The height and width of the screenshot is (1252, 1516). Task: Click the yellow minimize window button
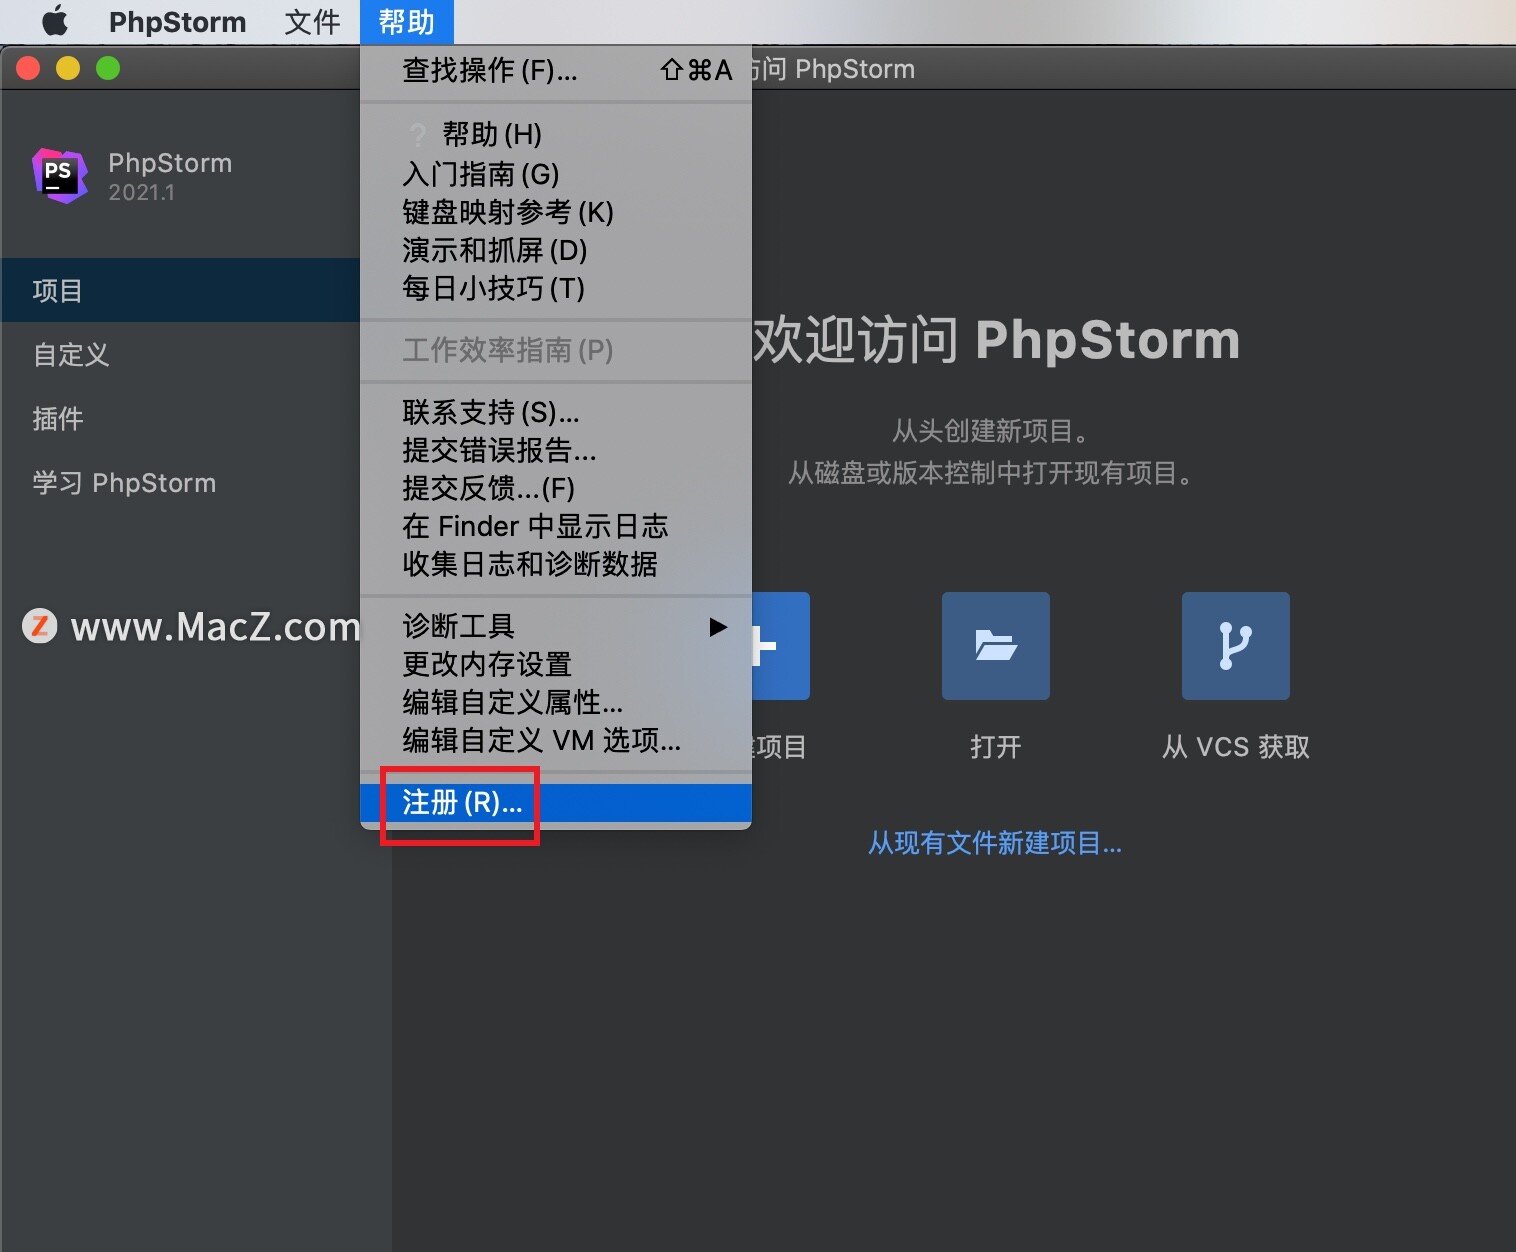click(x=68, y=68)
